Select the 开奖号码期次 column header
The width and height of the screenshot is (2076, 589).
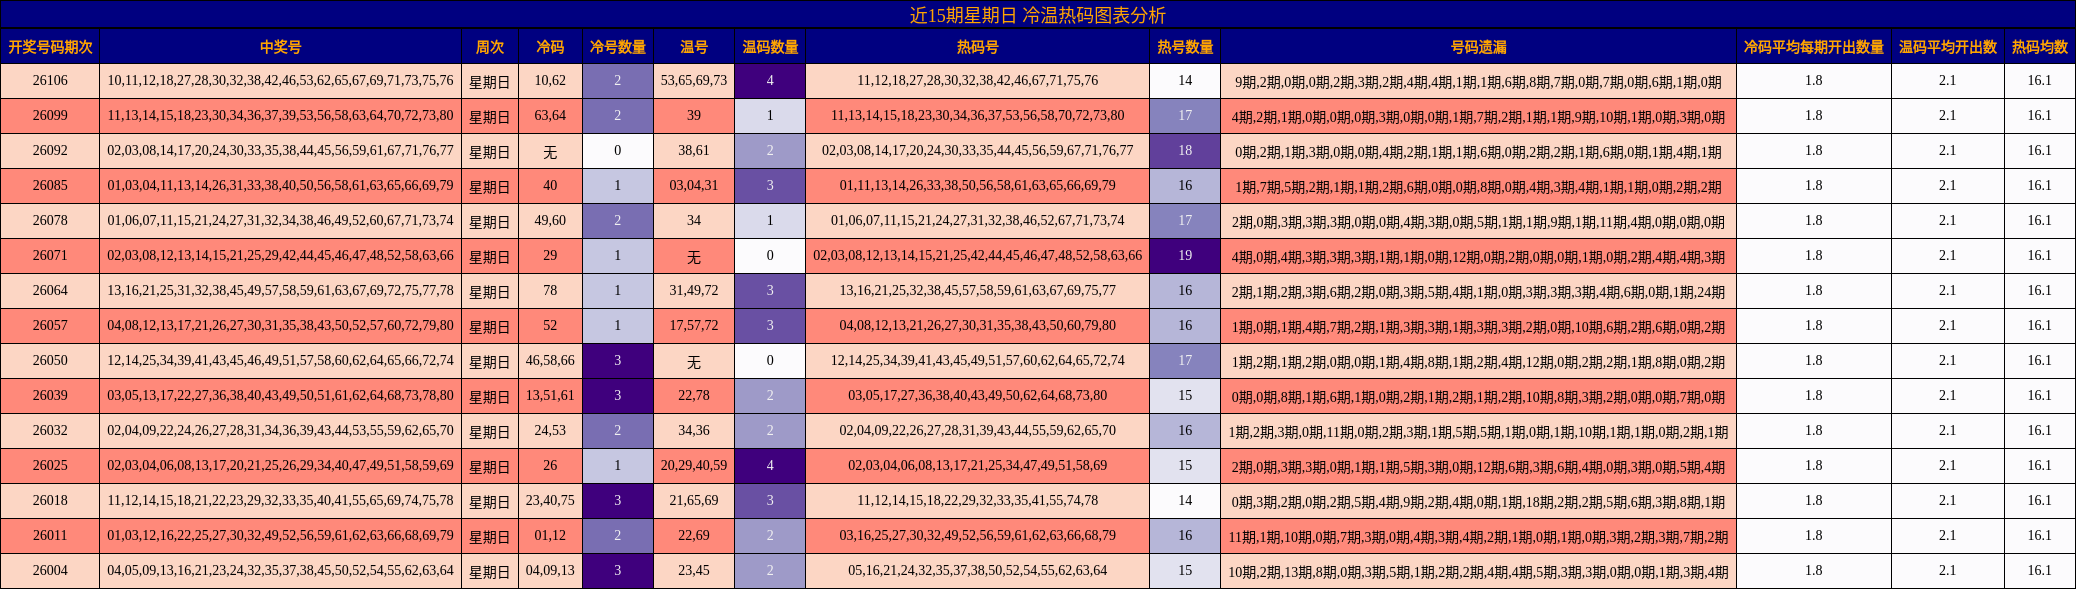coord(50,47)
